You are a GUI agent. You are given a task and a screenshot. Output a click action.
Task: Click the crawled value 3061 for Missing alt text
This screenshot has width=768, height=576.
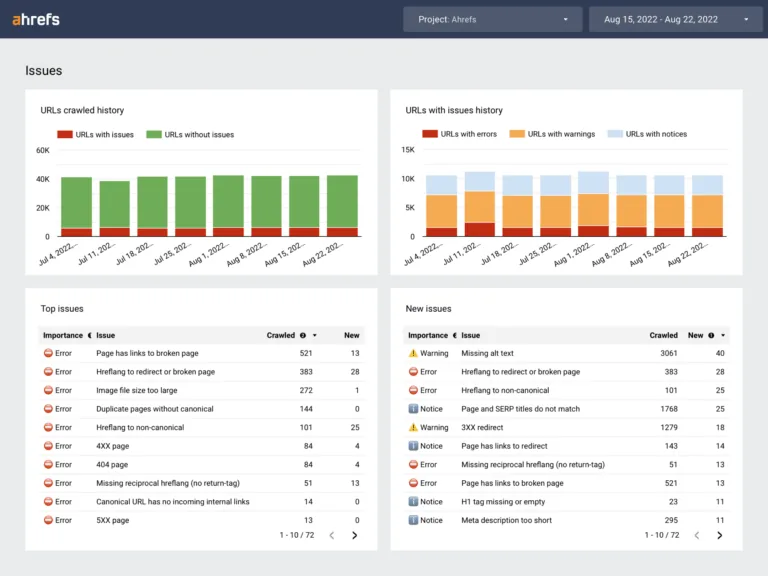tap(669, 353)
